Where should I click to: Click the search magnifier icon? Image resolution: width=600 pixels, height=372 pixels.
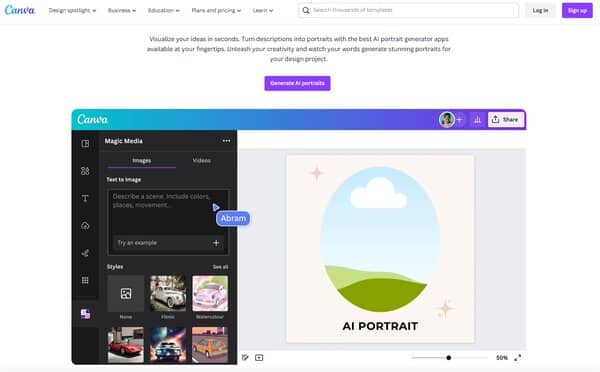[306, 10]
